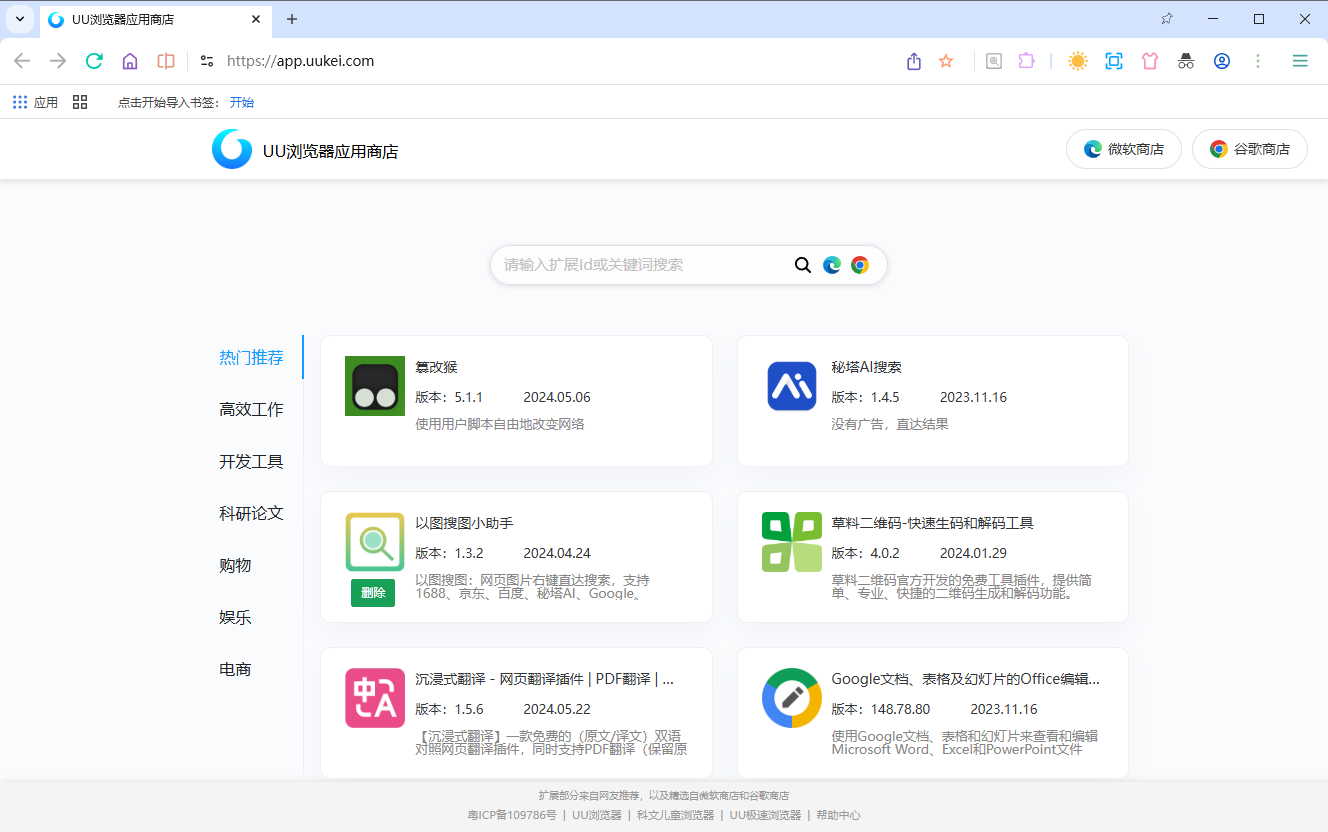Click the reload page icon

94,61
